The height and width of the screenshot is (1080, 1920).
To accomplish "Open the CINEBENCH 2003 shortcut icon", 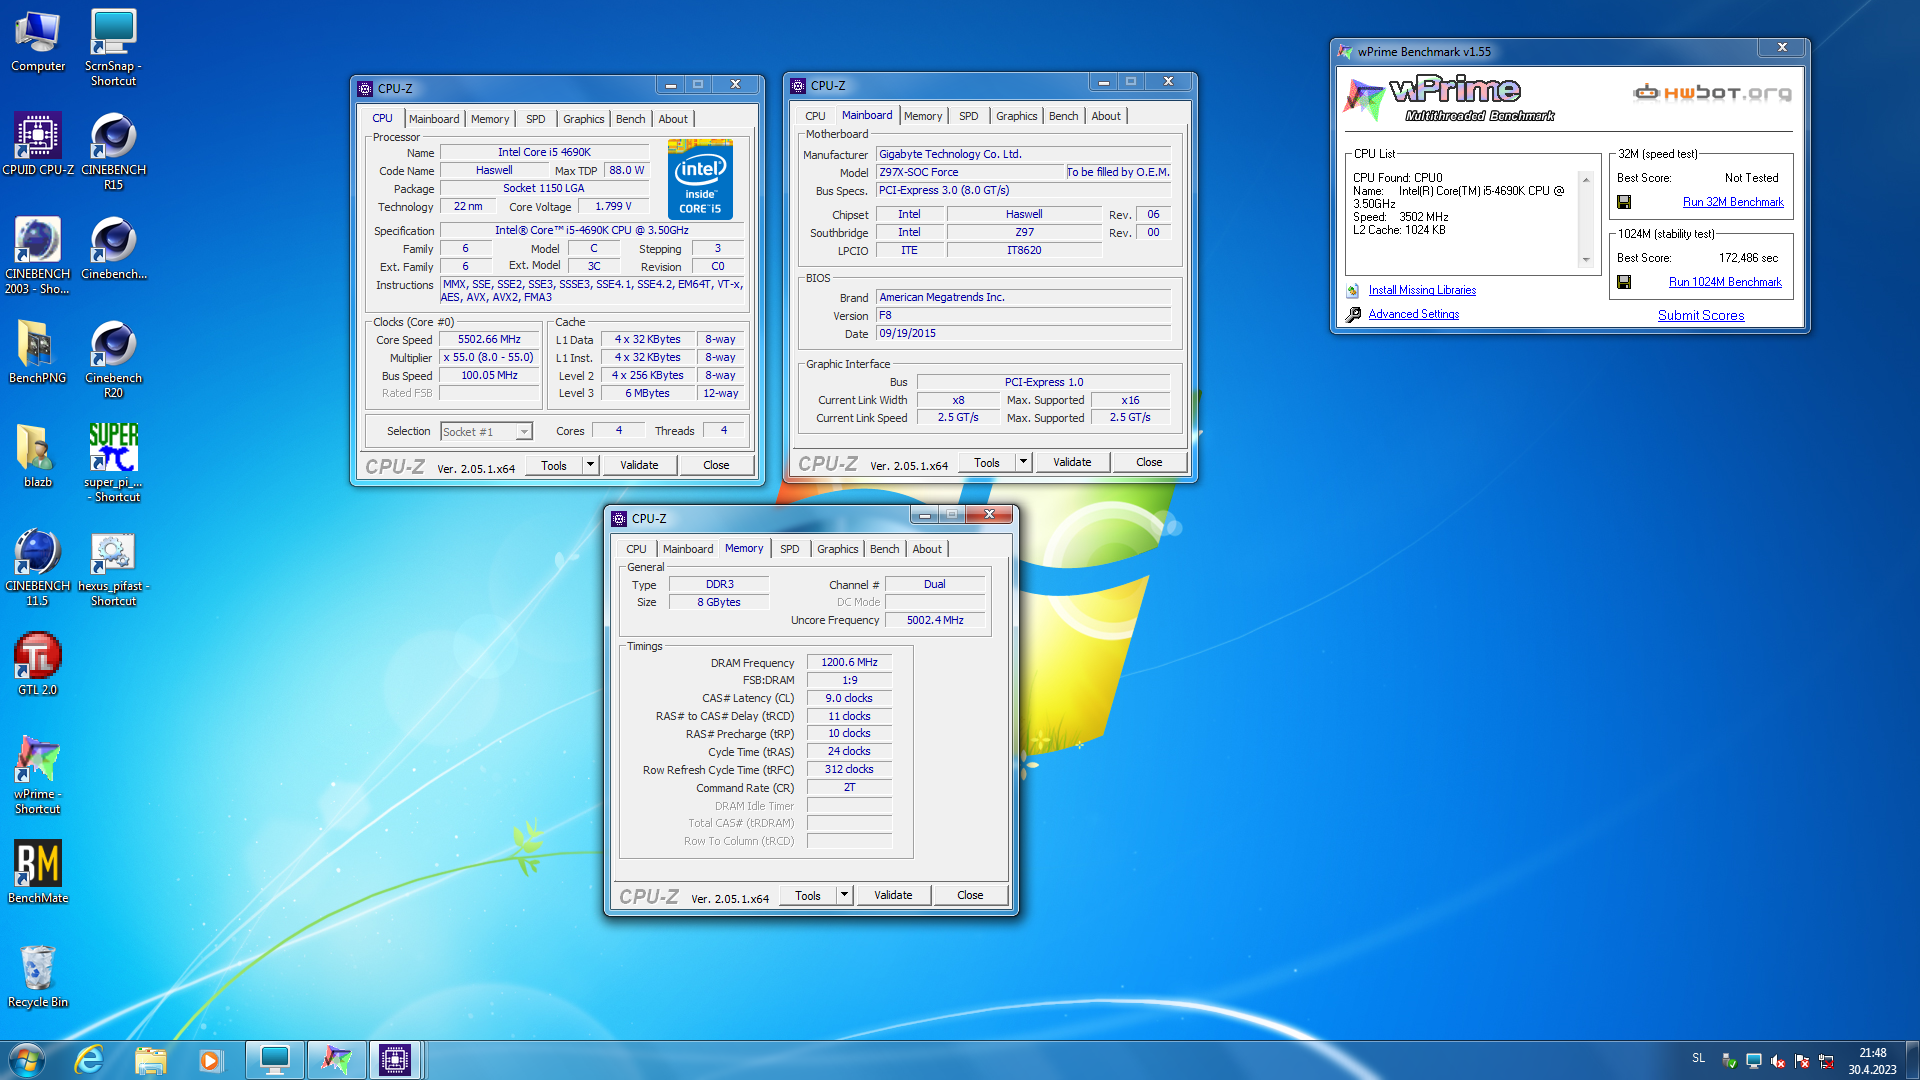I will tap(38, 256).
